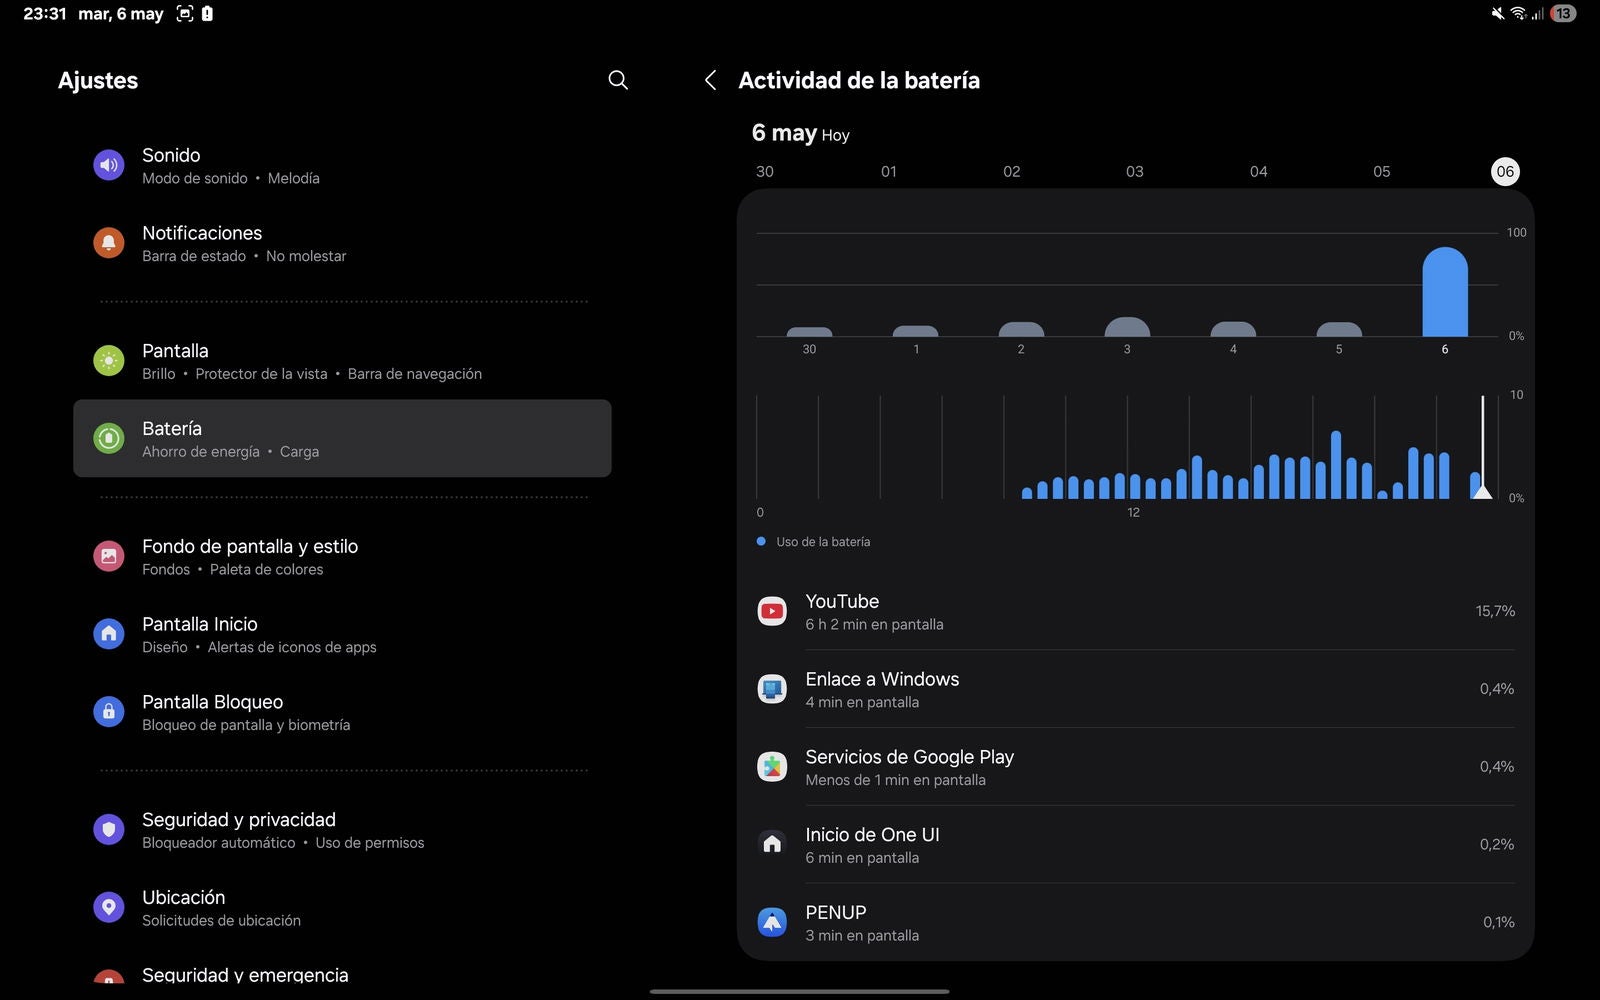Select the PENUP app icon

point(772,922)
